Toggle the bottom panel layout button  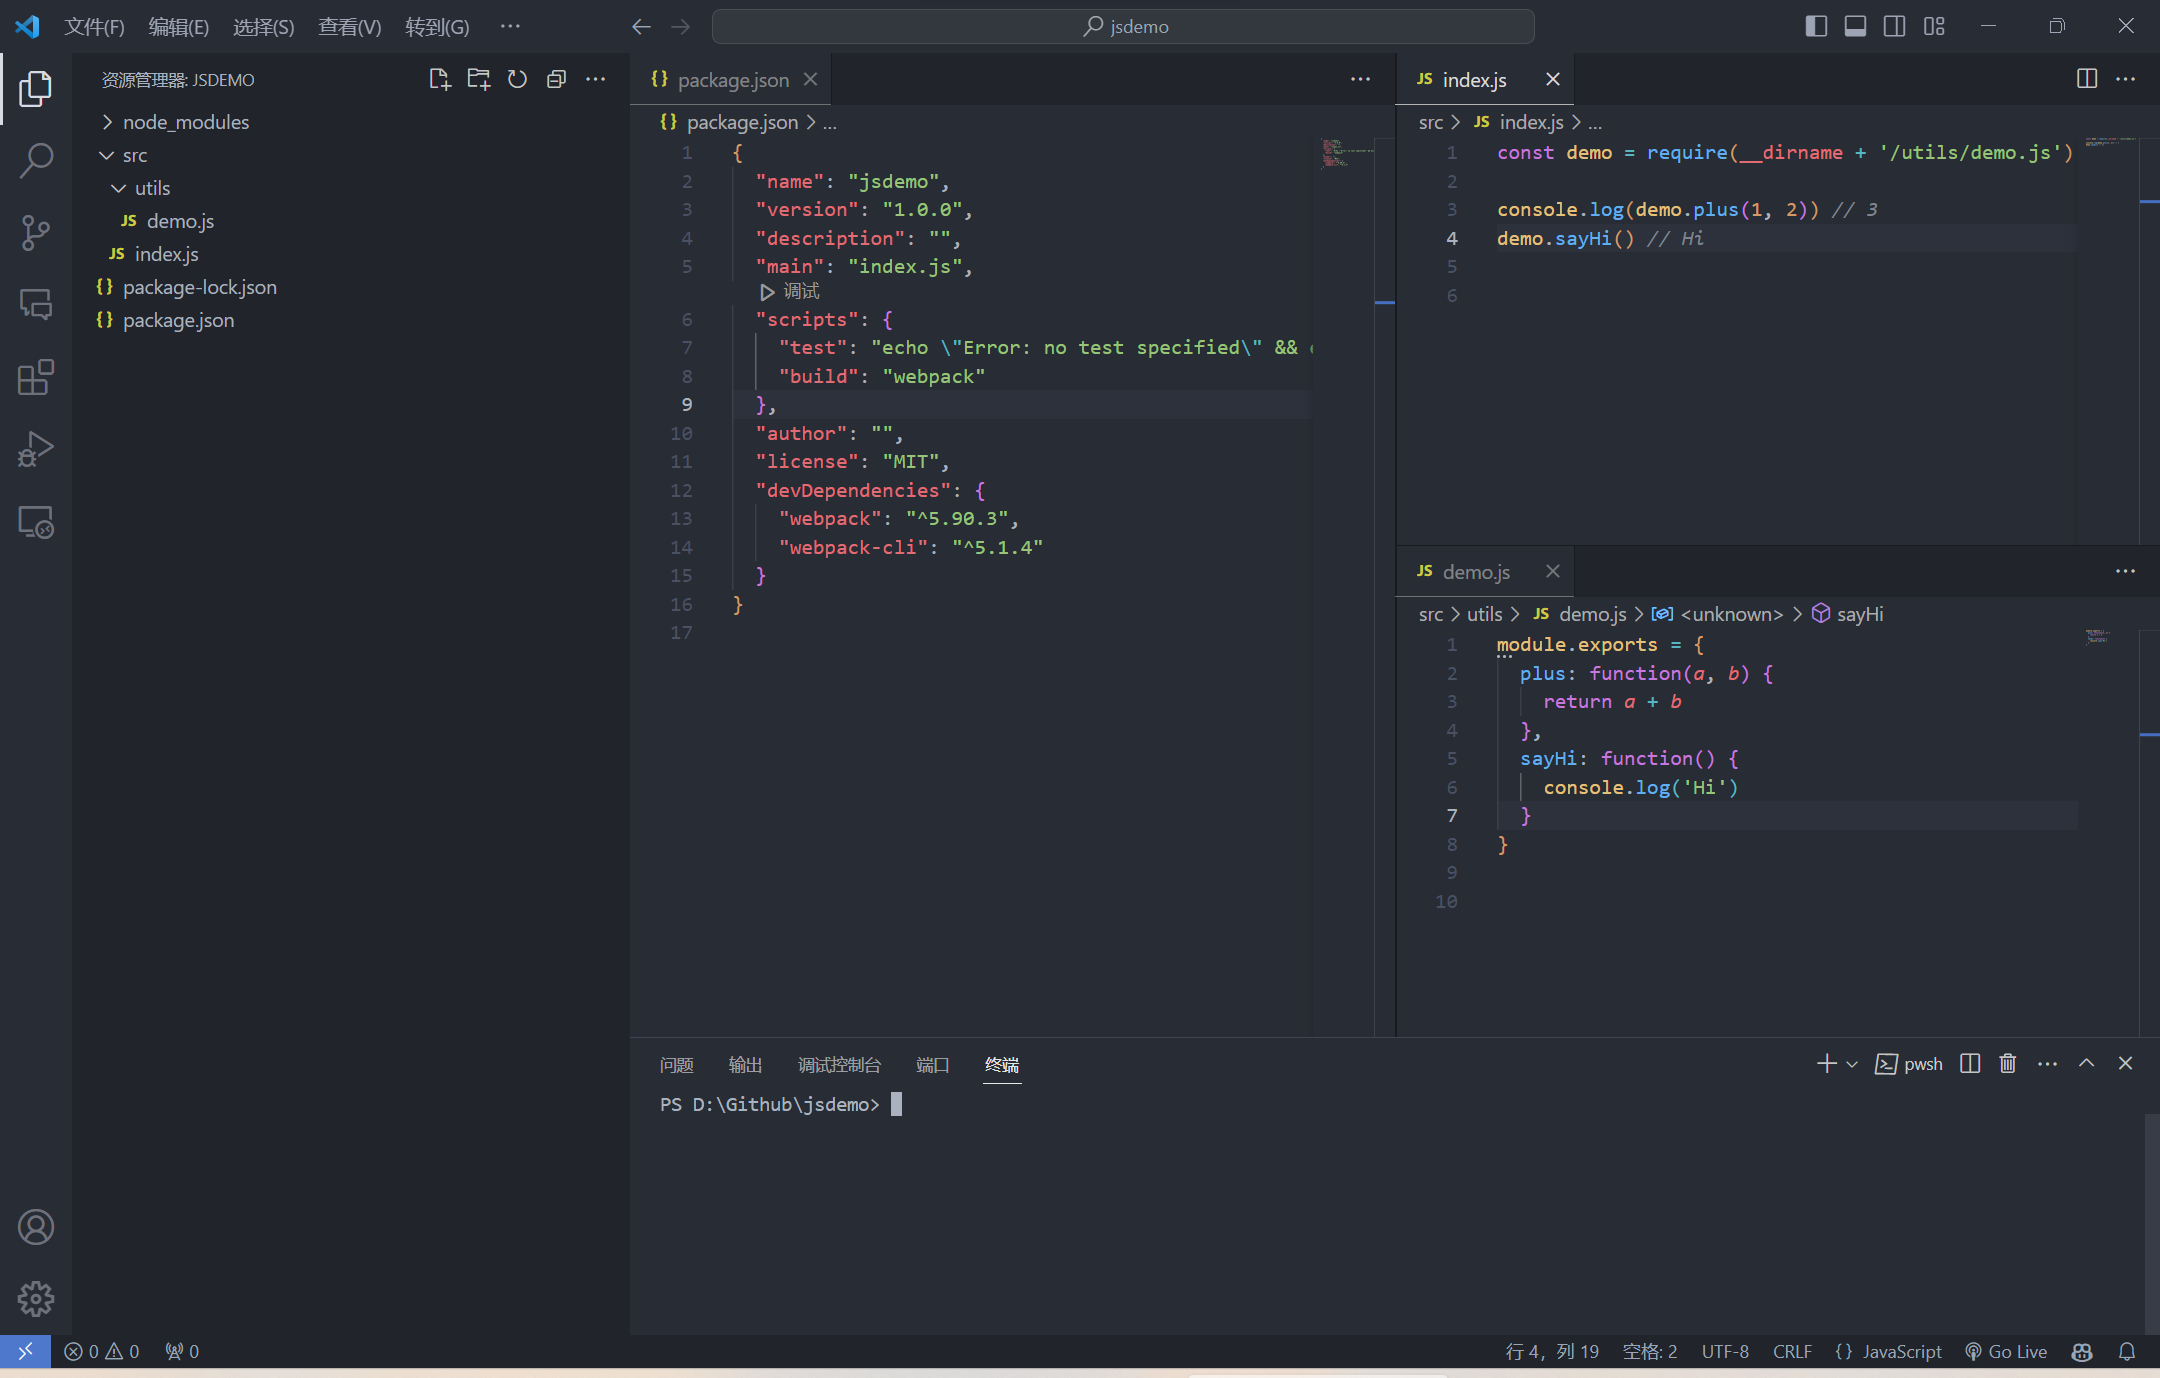coord(1855,26)
